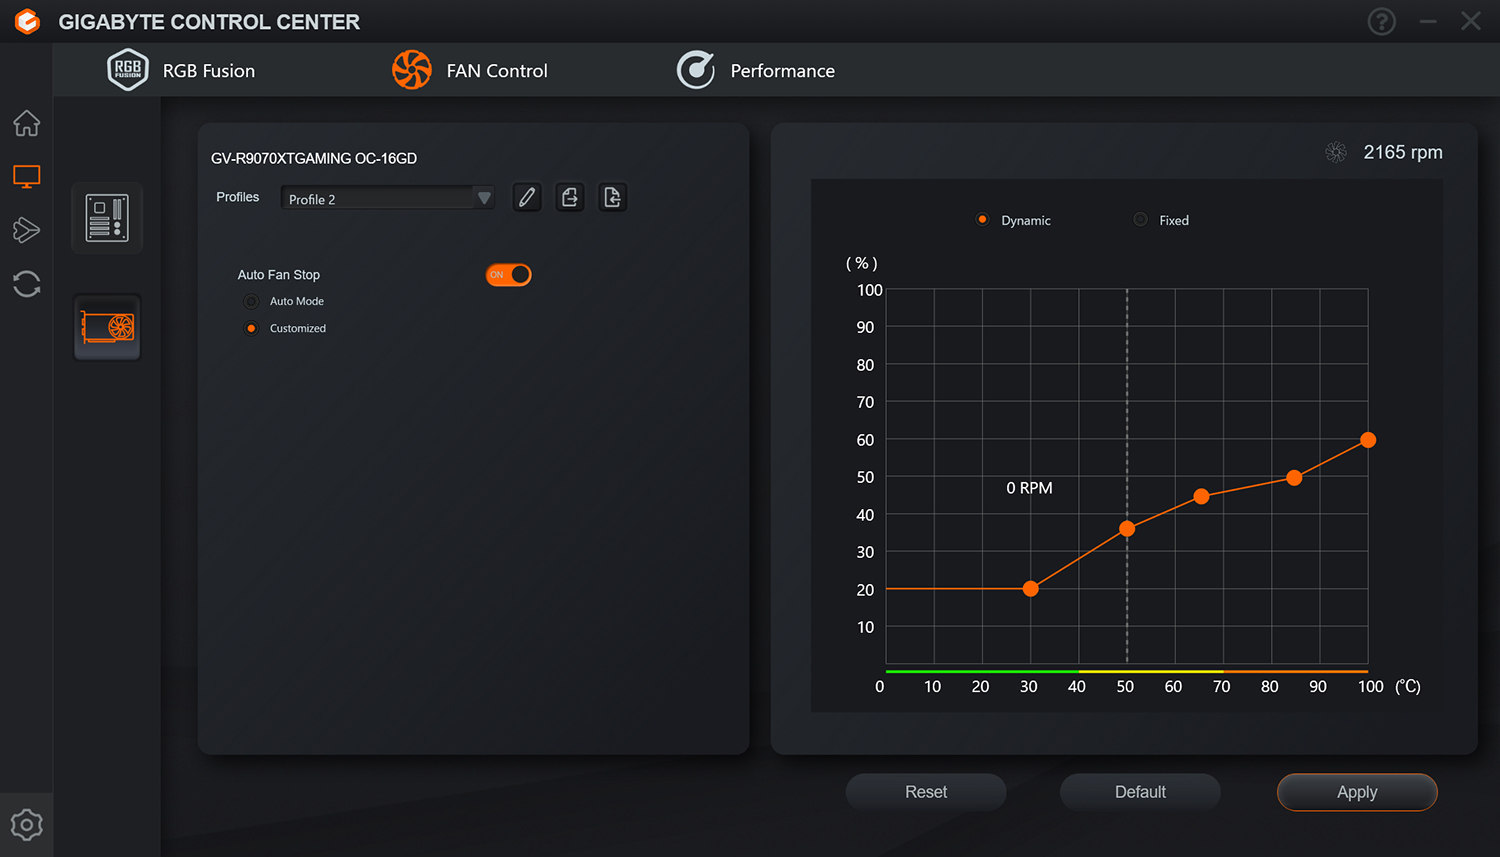Select the fan curve point near 85°C
The height and width of the screenshot is (857, 1500).
click(1294, 478)
